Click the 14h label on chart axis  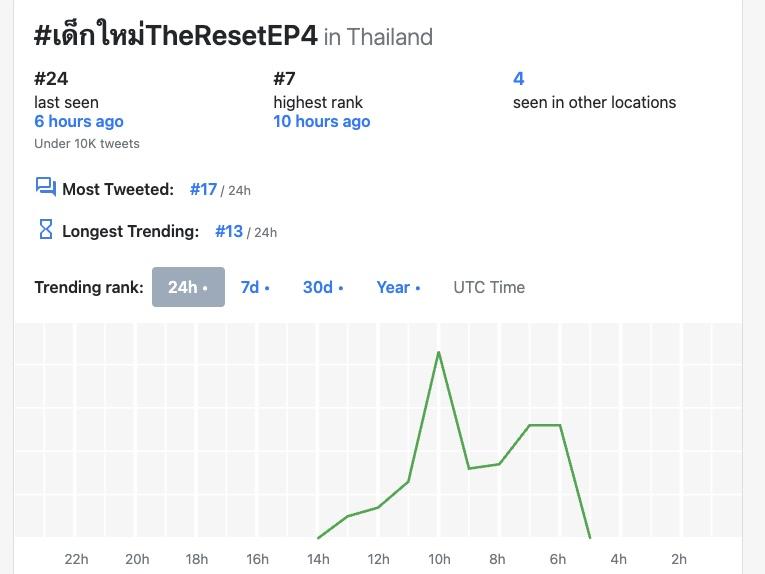click(318, 559)
